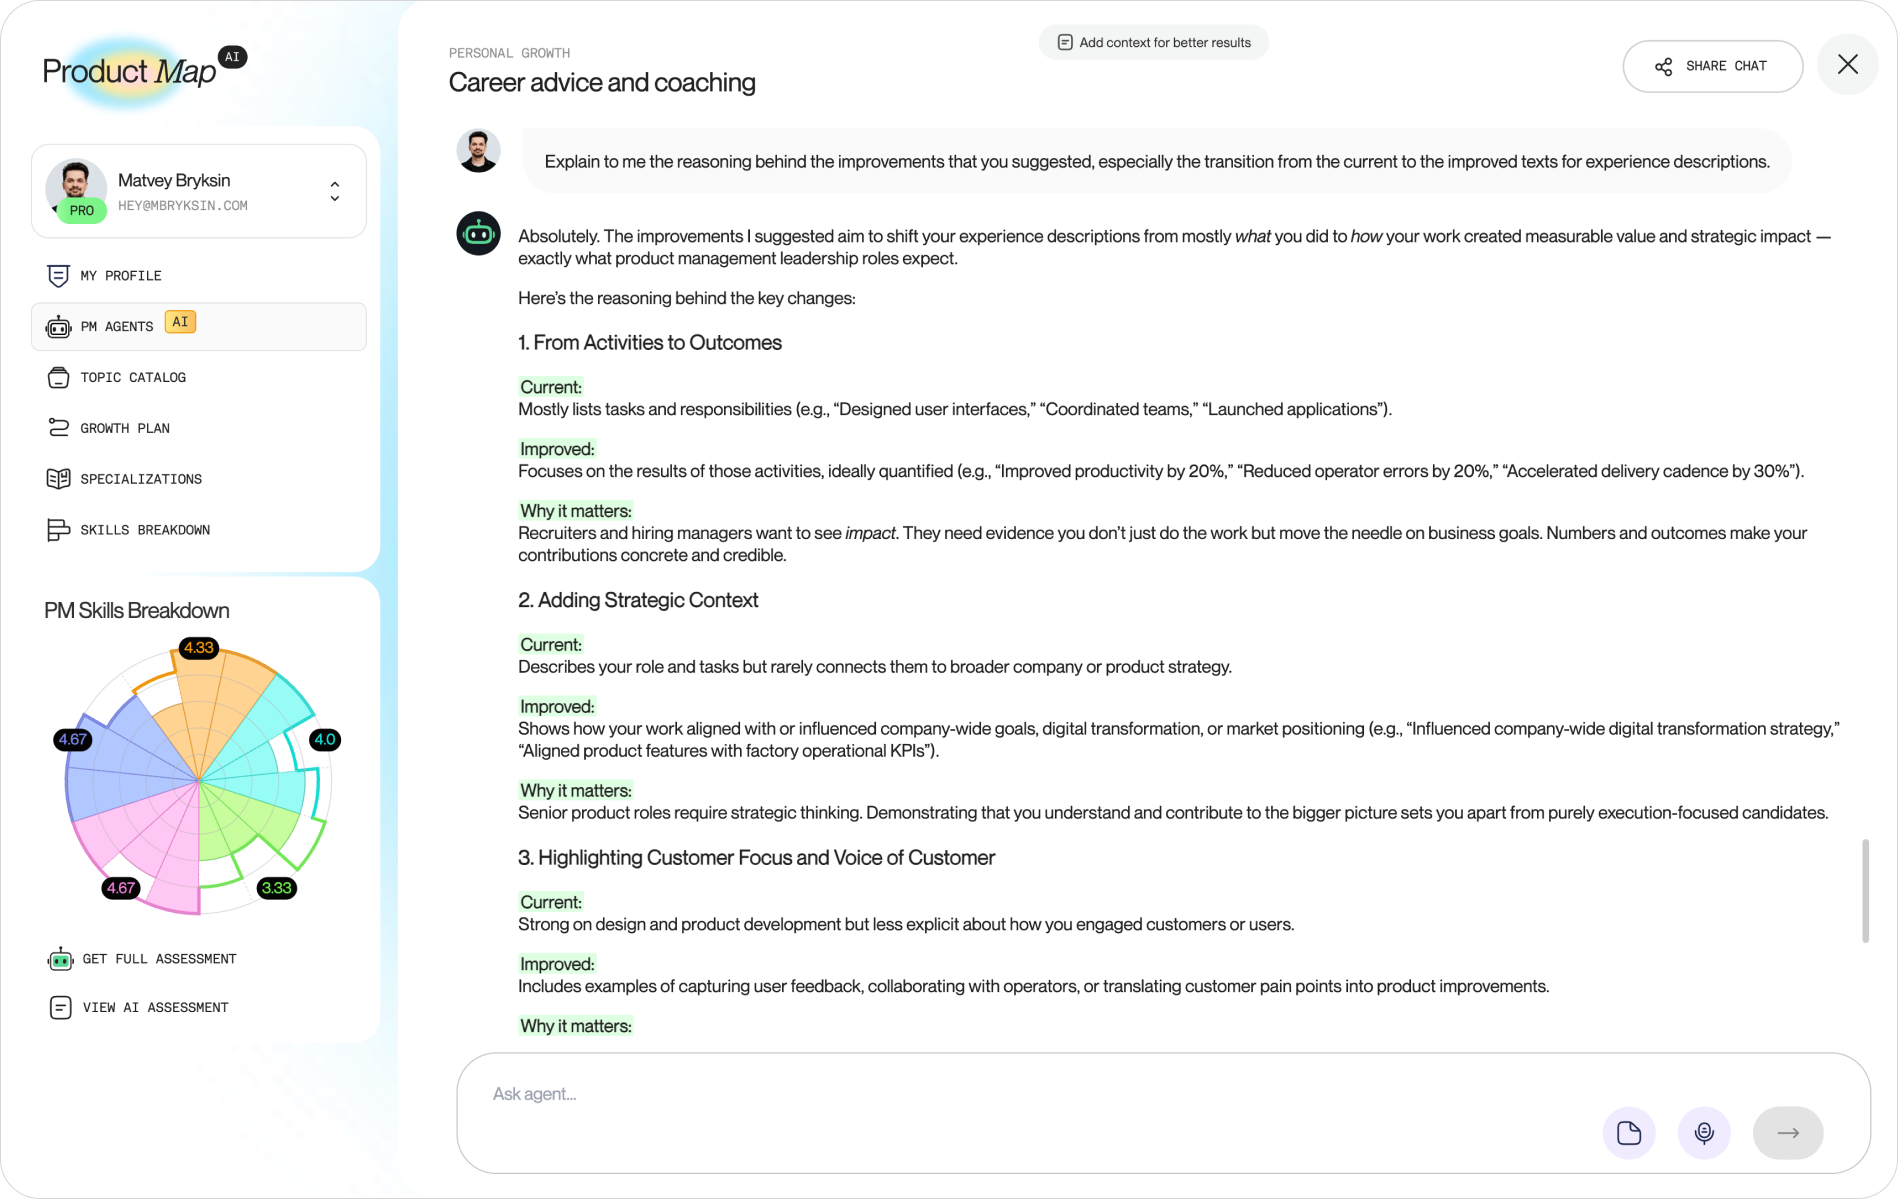The height and width of the screenshot is (1199, 1898).
Task: Click the PM Skills Breakdown heading
Action: tap(137, 611)
